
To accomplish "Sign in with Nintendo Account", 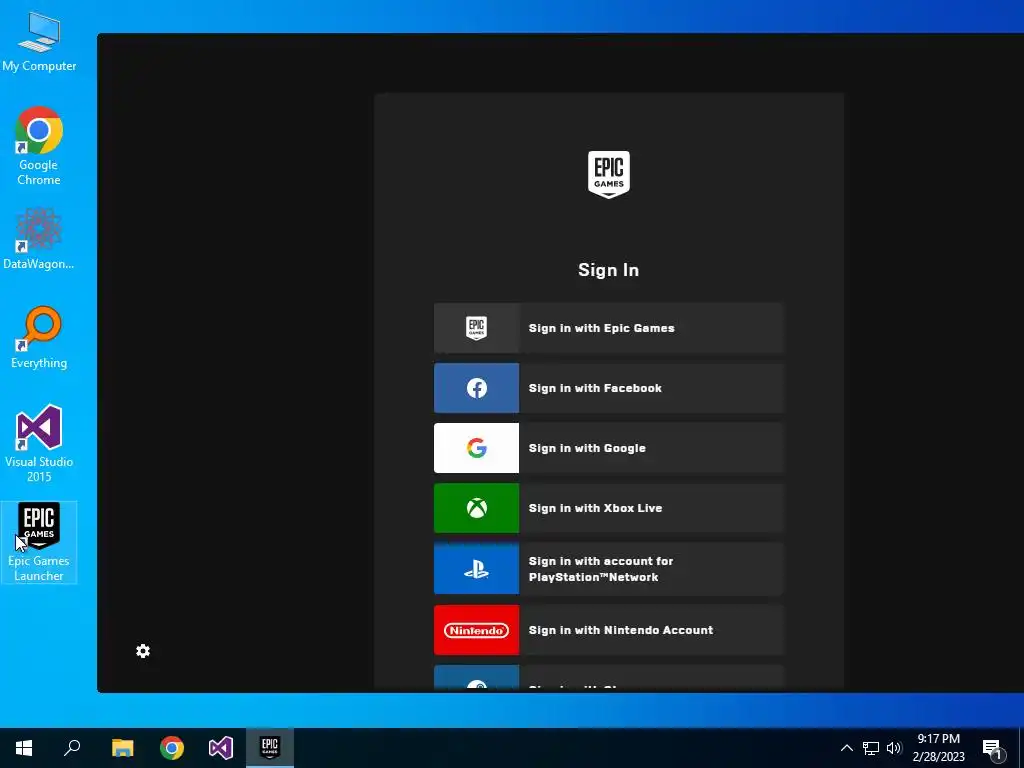I will [608, 630].
